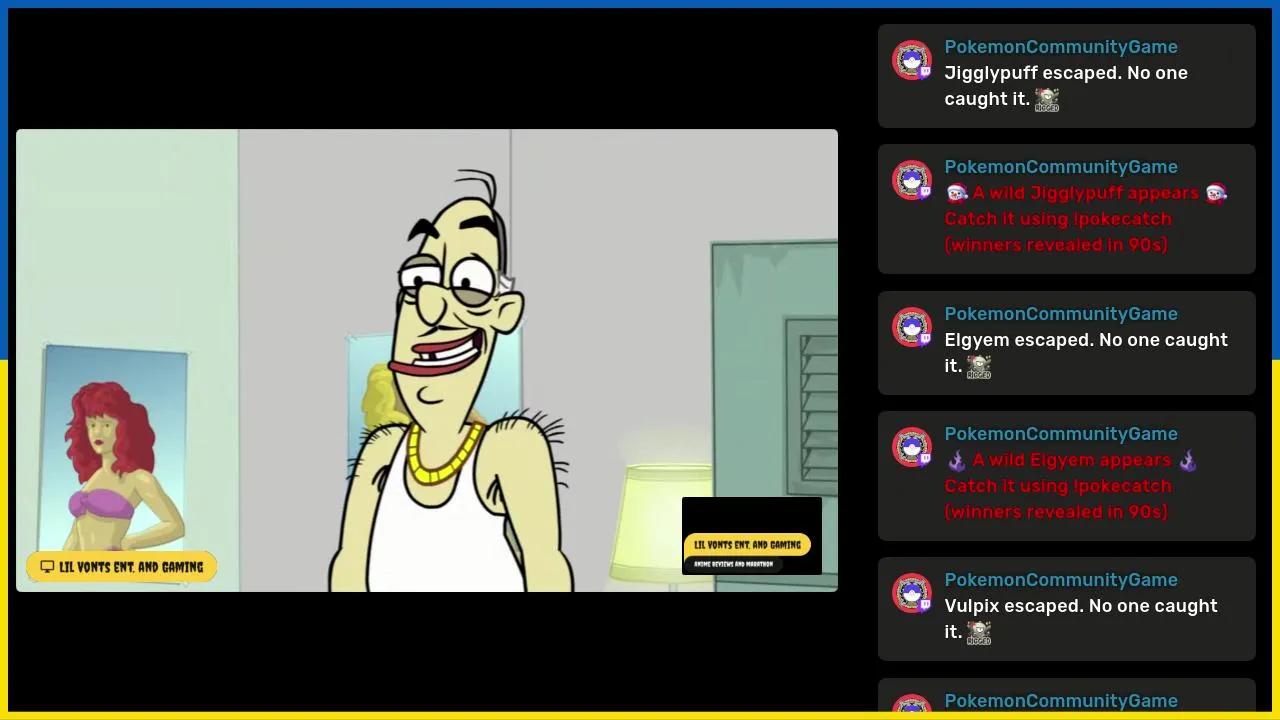Click the red 'A wild Jigglypuff appears' message
The height and width of the screenshot is (720, 1280).
[1086, 219]
